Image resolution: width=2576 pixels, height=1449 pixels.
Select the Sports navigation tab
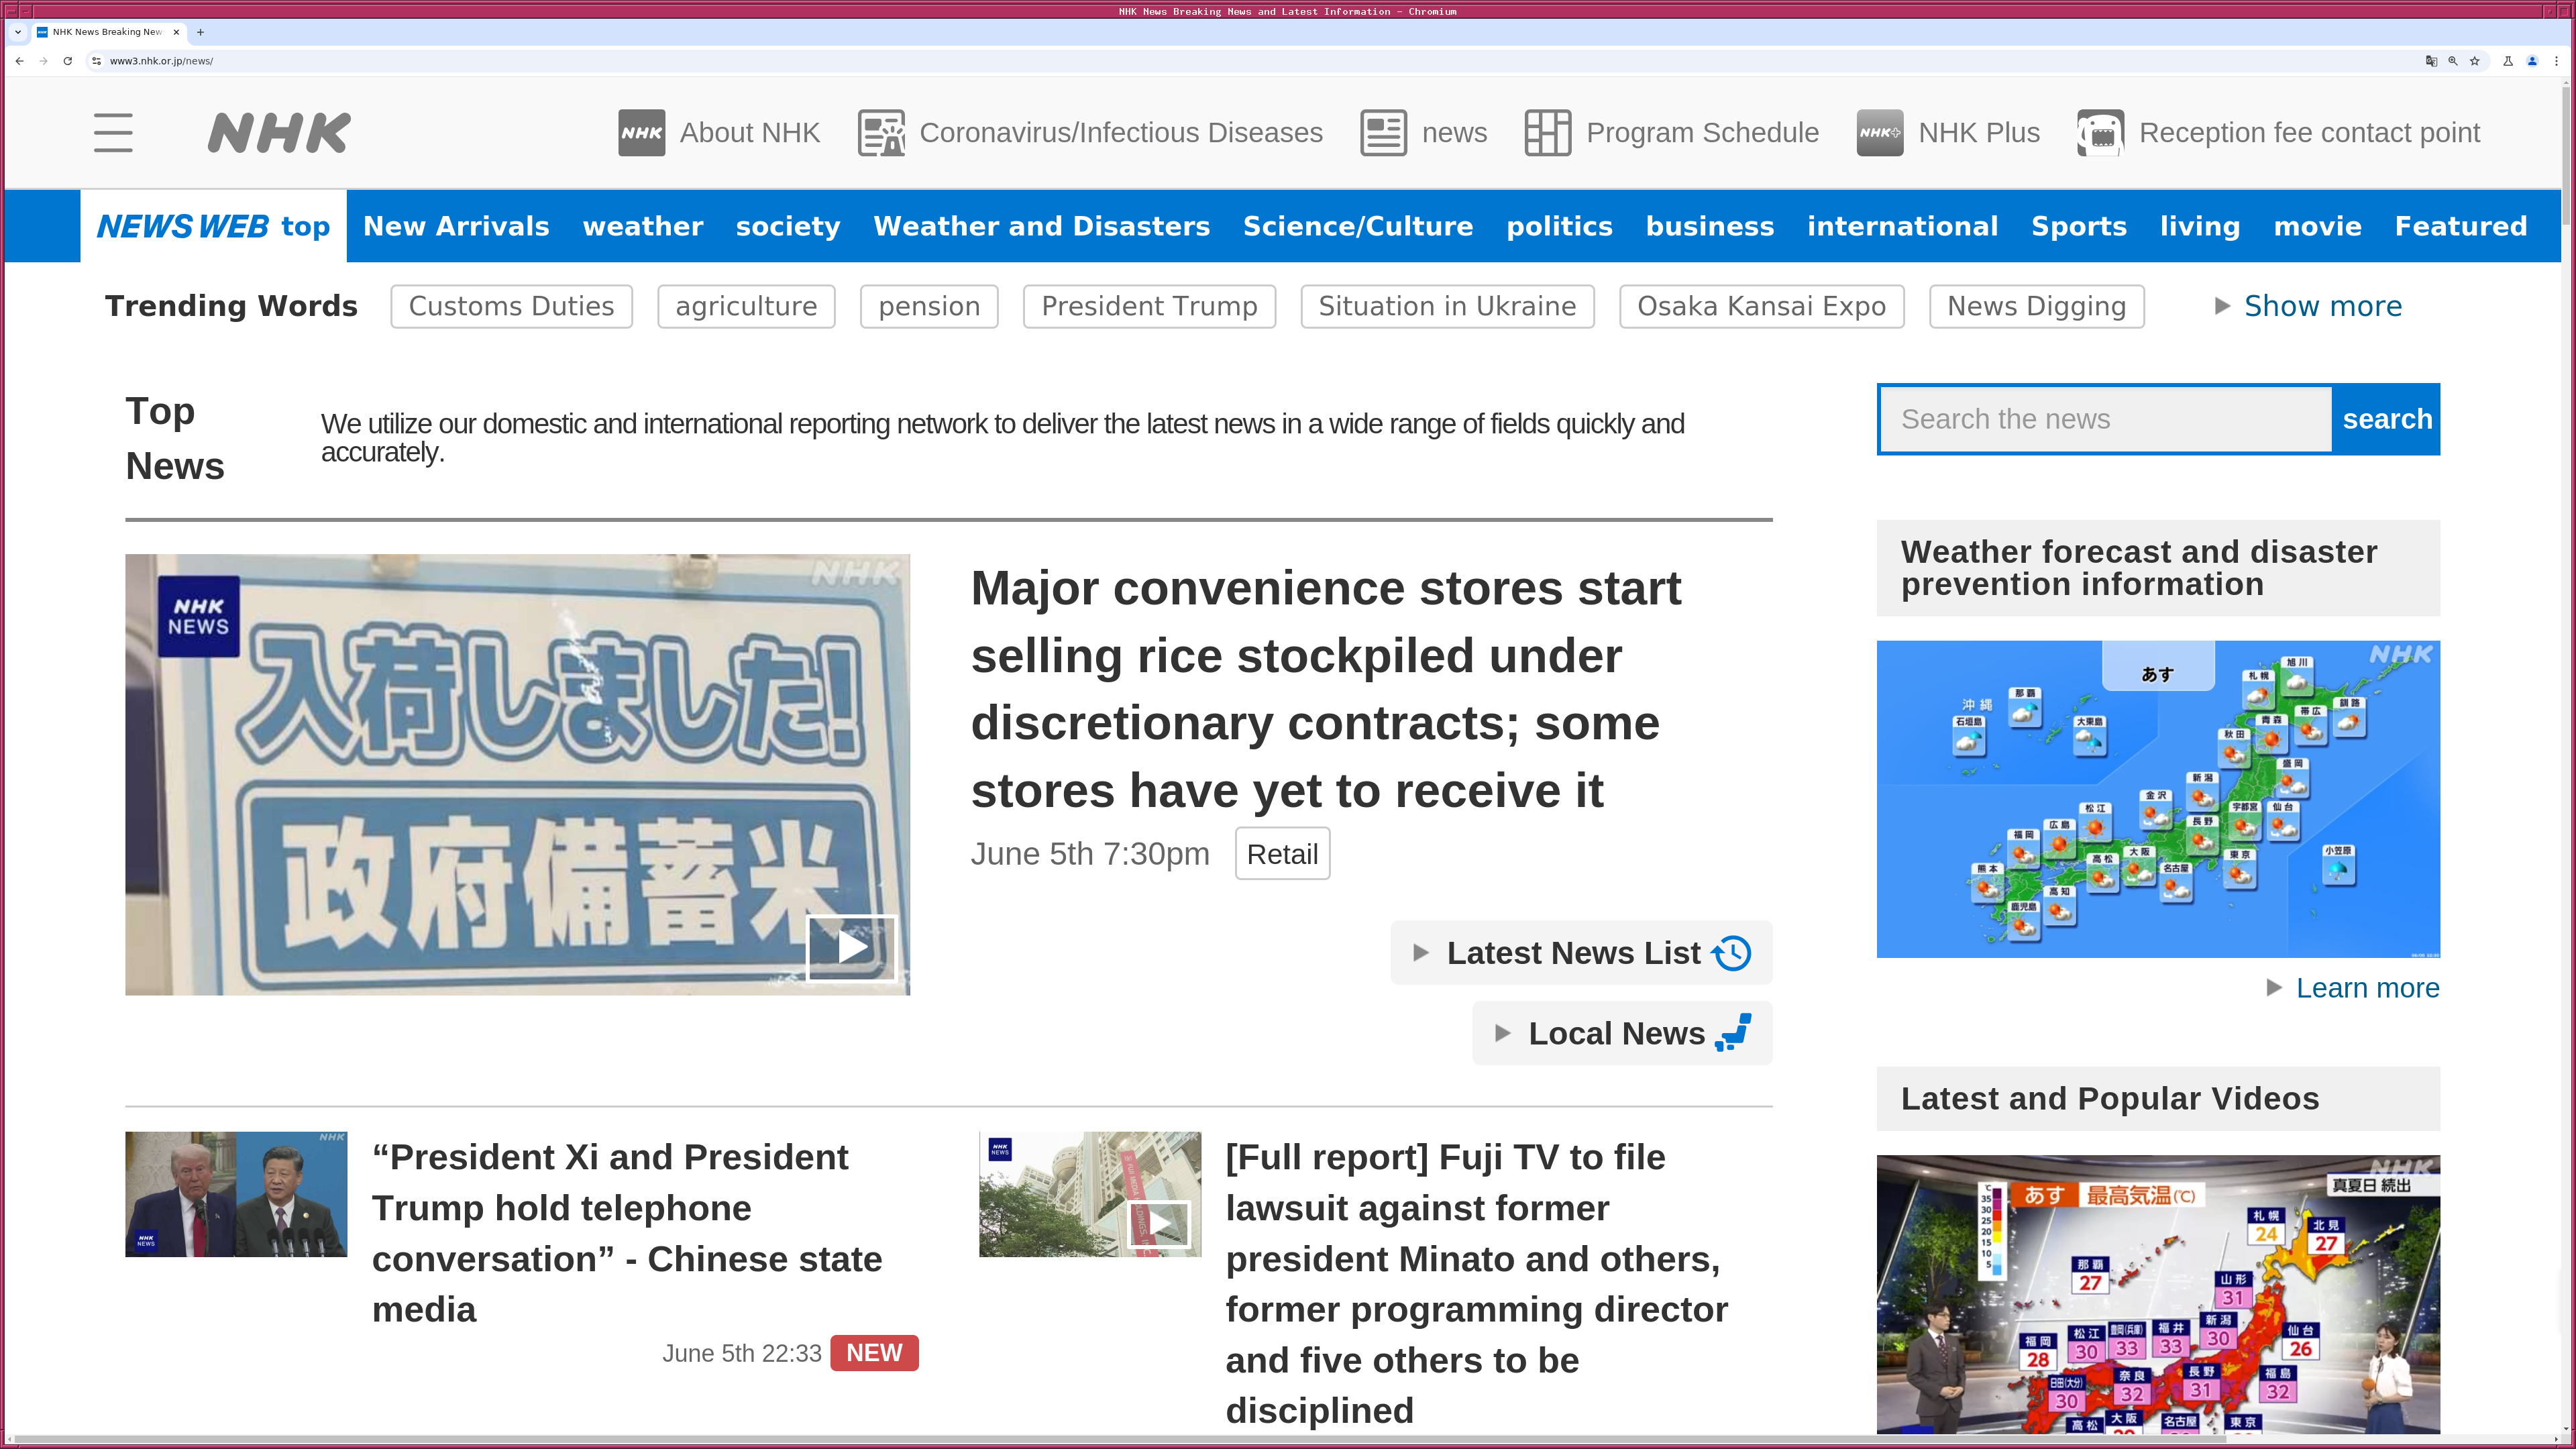pyautogui.click(x=2078, y=226)
